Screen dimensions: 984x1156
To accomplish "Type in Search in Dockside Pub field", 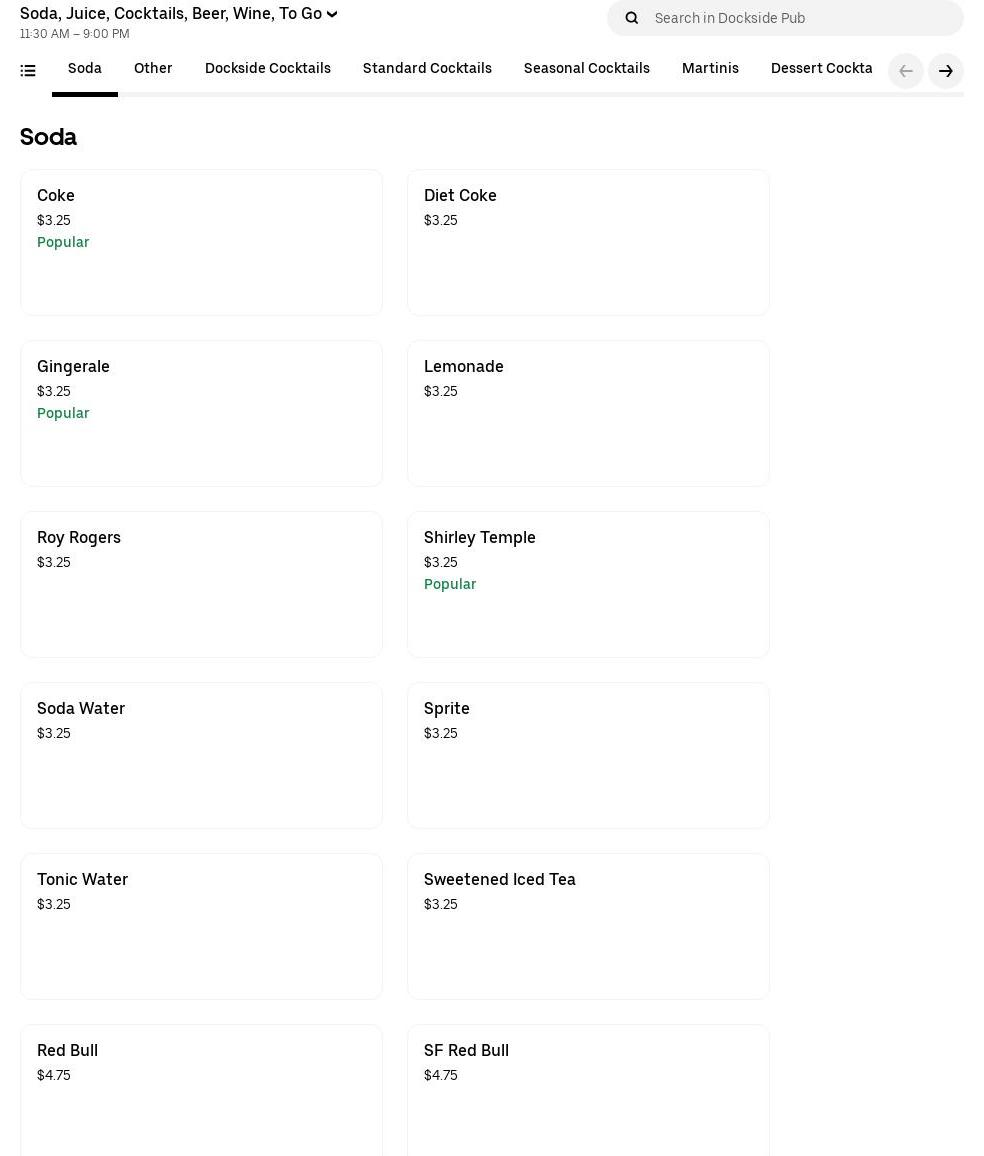I will click(x=800, y=18).
